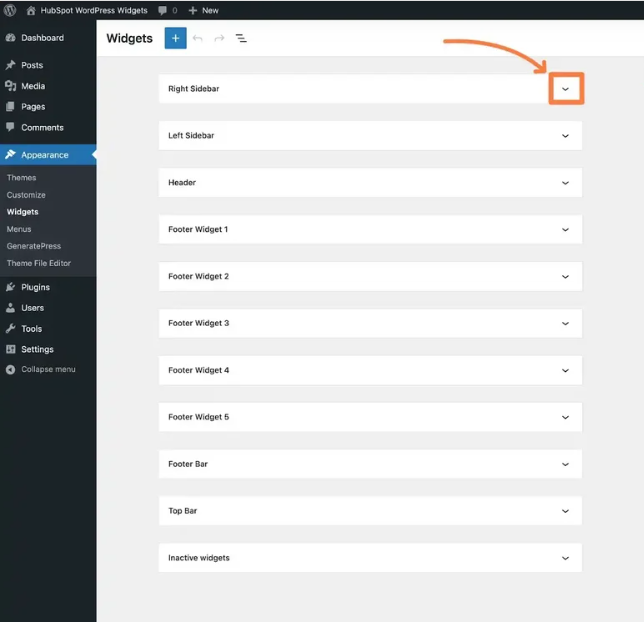Expand the Right Sidebar widget area chevron
644x627 pixels.
coord(566,89)
